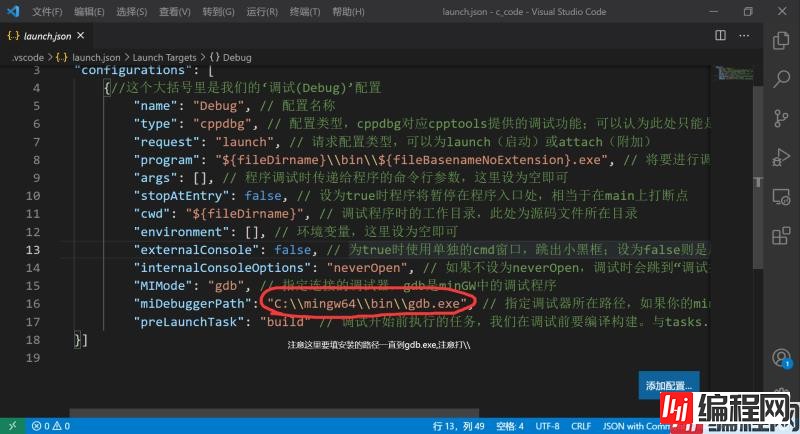Click the line 13 column 49 indicator
The height and width of the screenshot is (434, 800).
click(x=459, y=426)
